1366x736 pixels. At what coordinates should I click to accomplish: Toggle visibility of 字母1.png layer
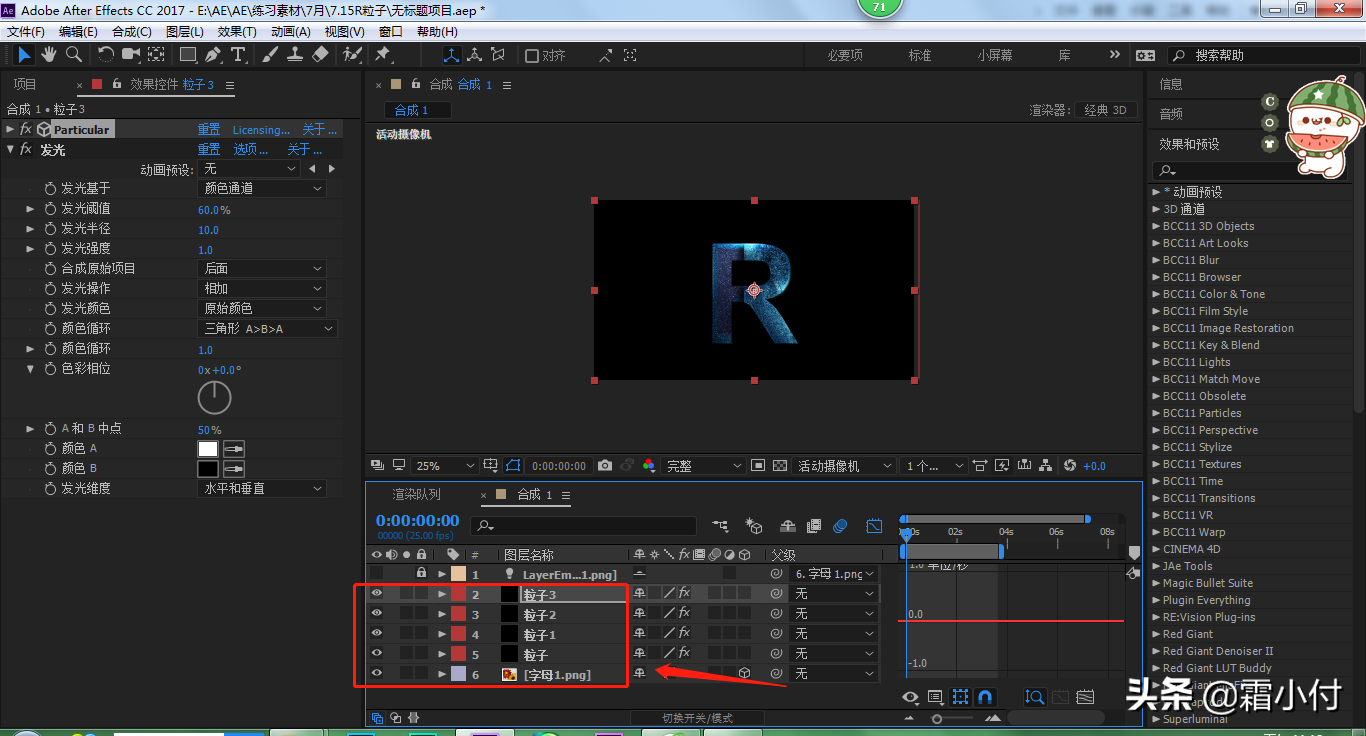point(377,674)
